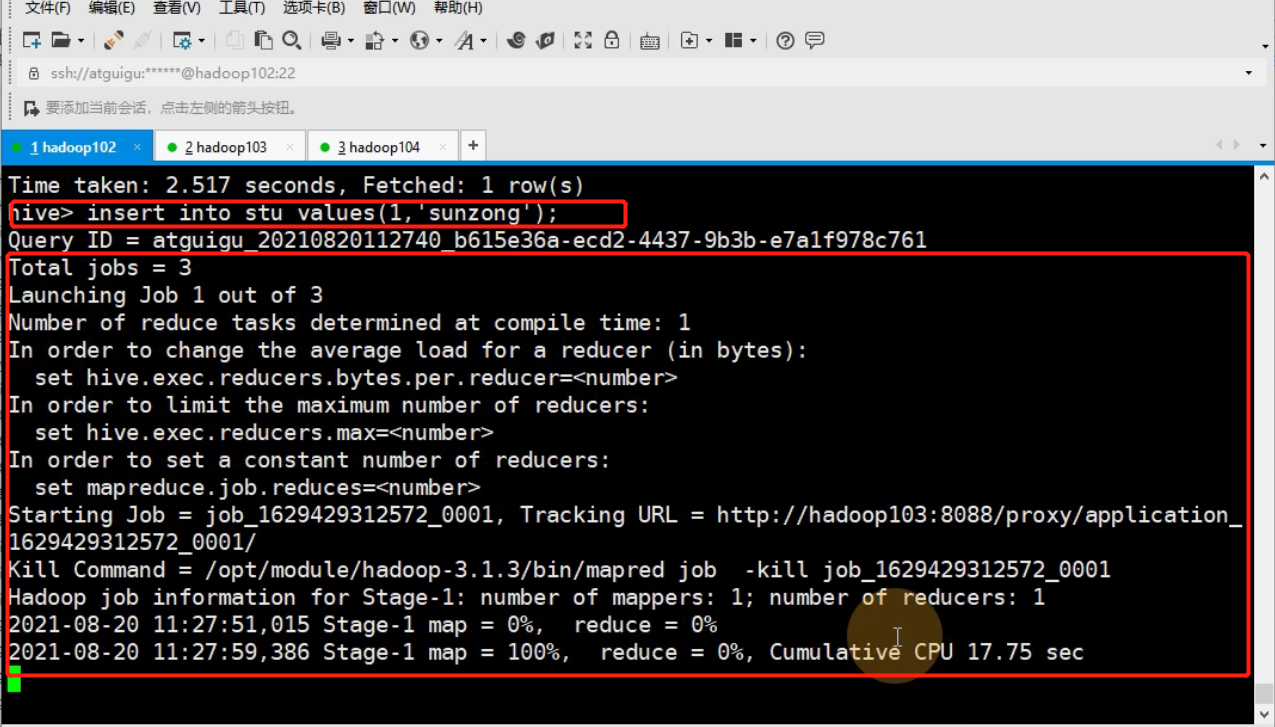Screen dimensions: 1275x727
Task: Expand the globe encoding dropdown arrow
Action: [439, 41]
